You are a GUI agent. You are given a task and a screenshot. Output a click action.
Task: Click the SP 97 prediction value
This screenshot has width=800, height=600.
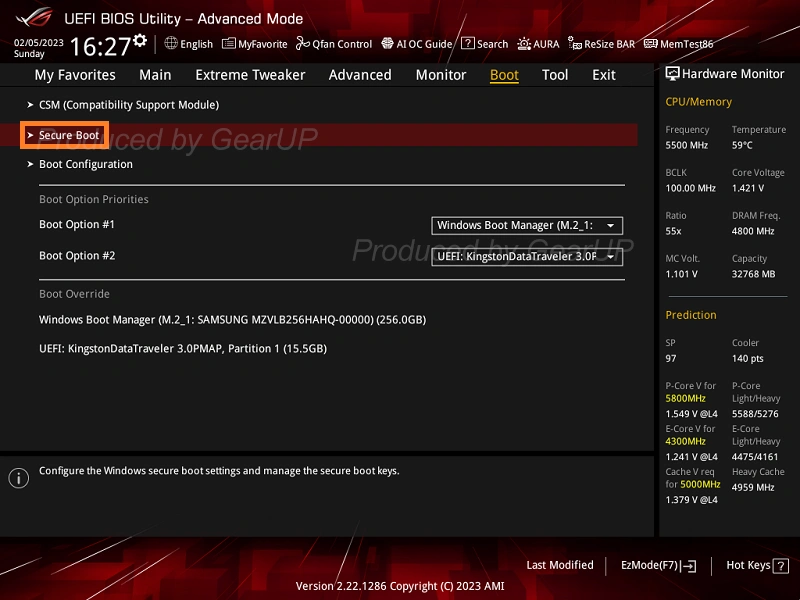[671, 359]
